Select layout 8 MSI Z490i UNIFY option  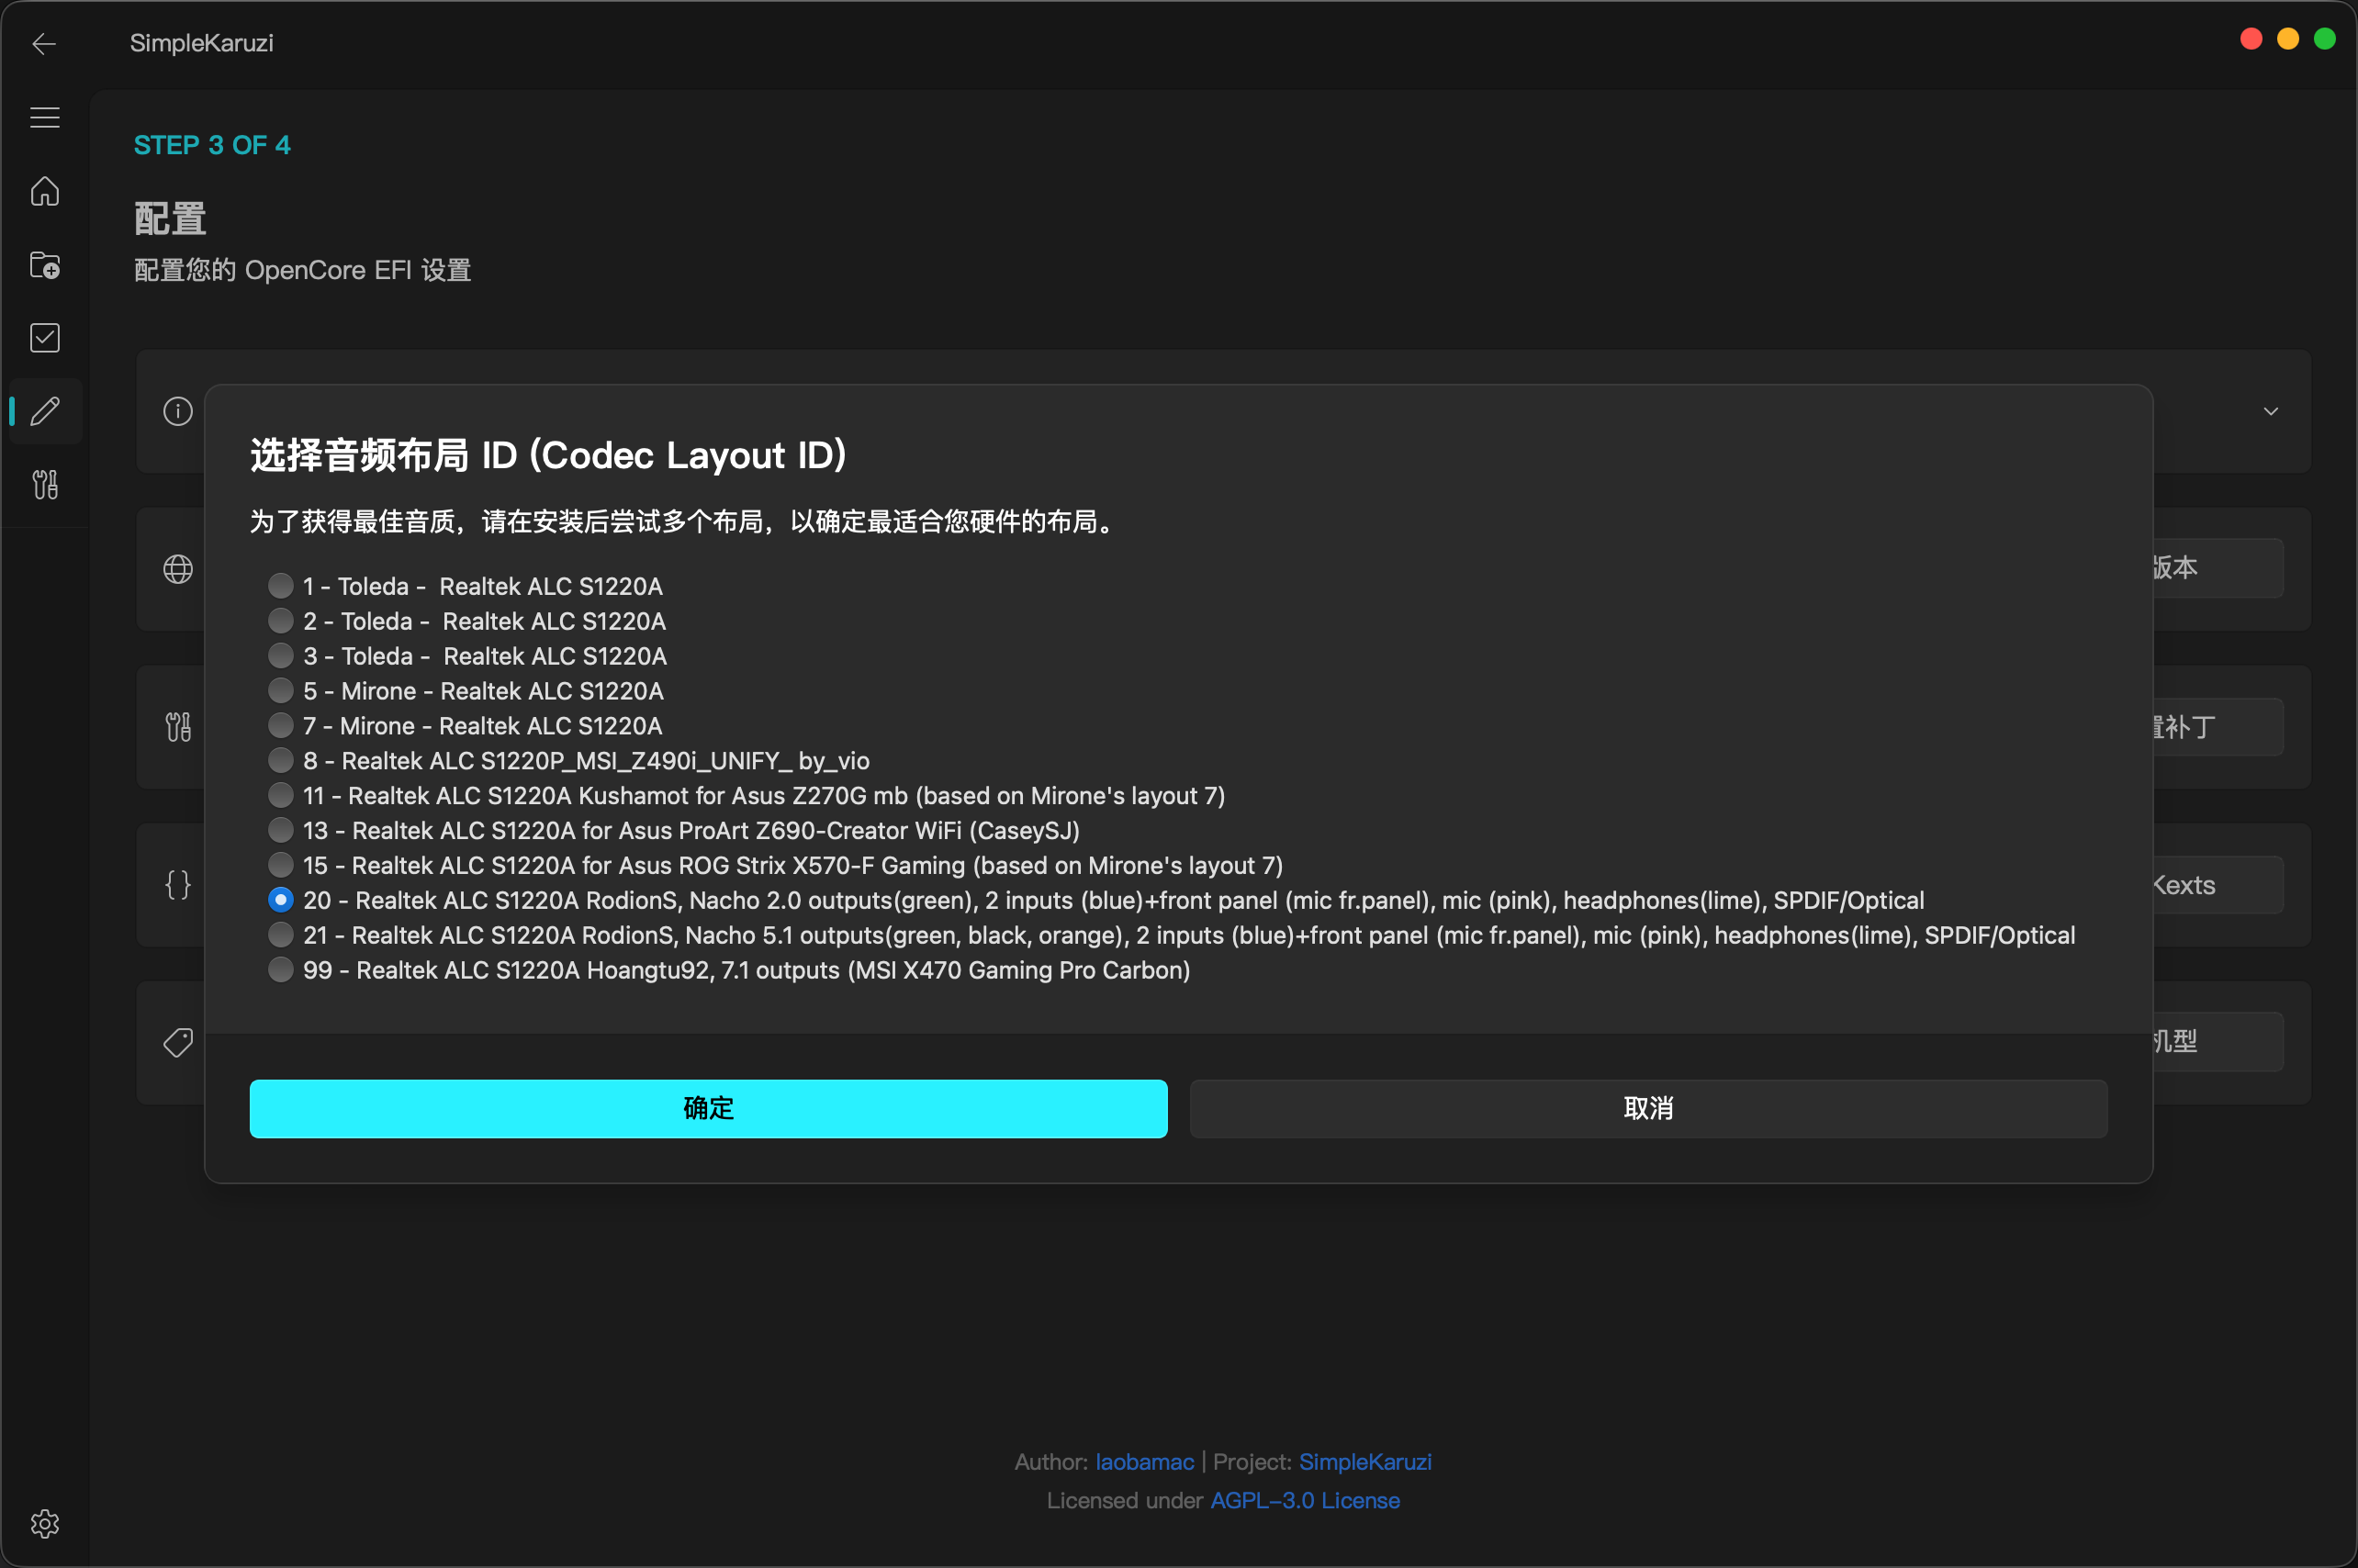click(281, 761)
